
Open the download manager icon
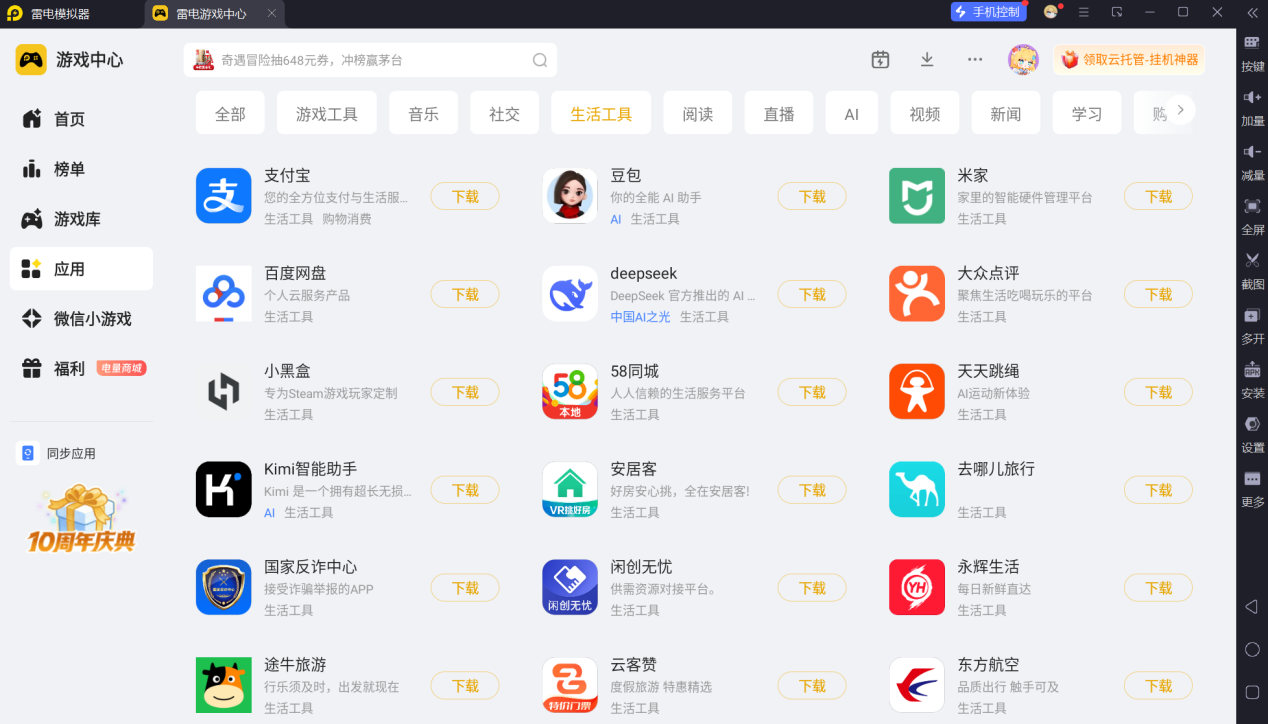click(927, 60)
